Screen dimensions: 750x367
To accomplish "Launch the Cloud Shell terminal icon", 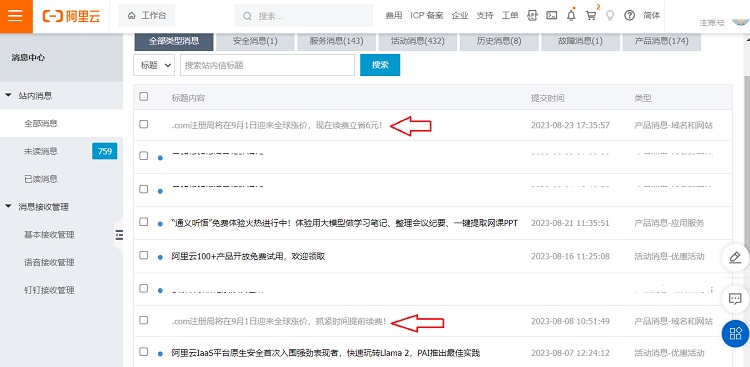I will [x=551, y=15].
